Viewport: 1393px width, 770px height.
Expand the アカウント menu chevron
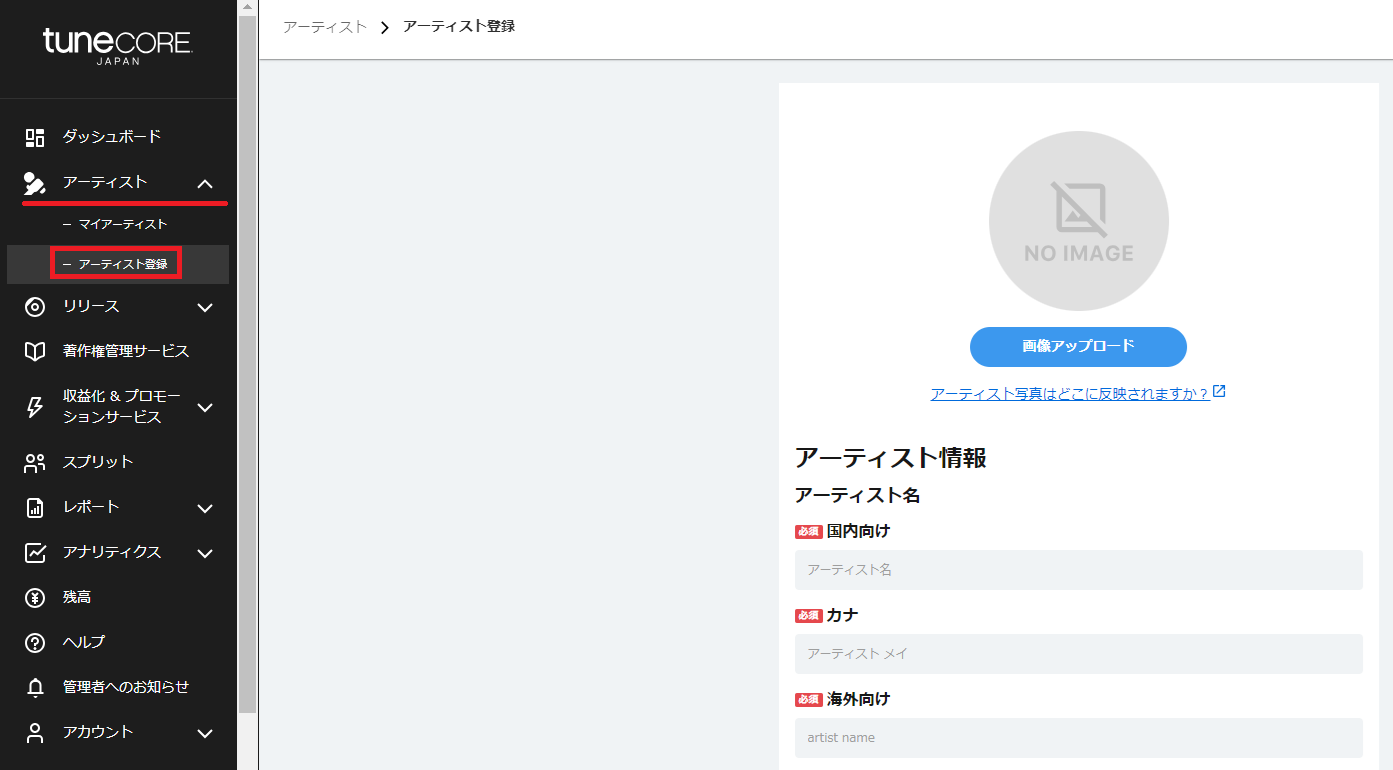(205, 732)
